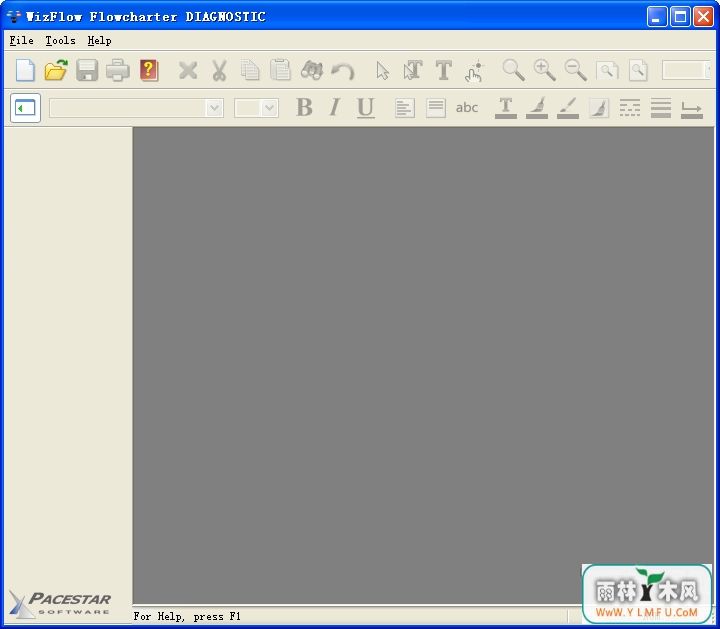Select the pointer-with-T text edit tool

pyautogui.click(x=413, y=71)
